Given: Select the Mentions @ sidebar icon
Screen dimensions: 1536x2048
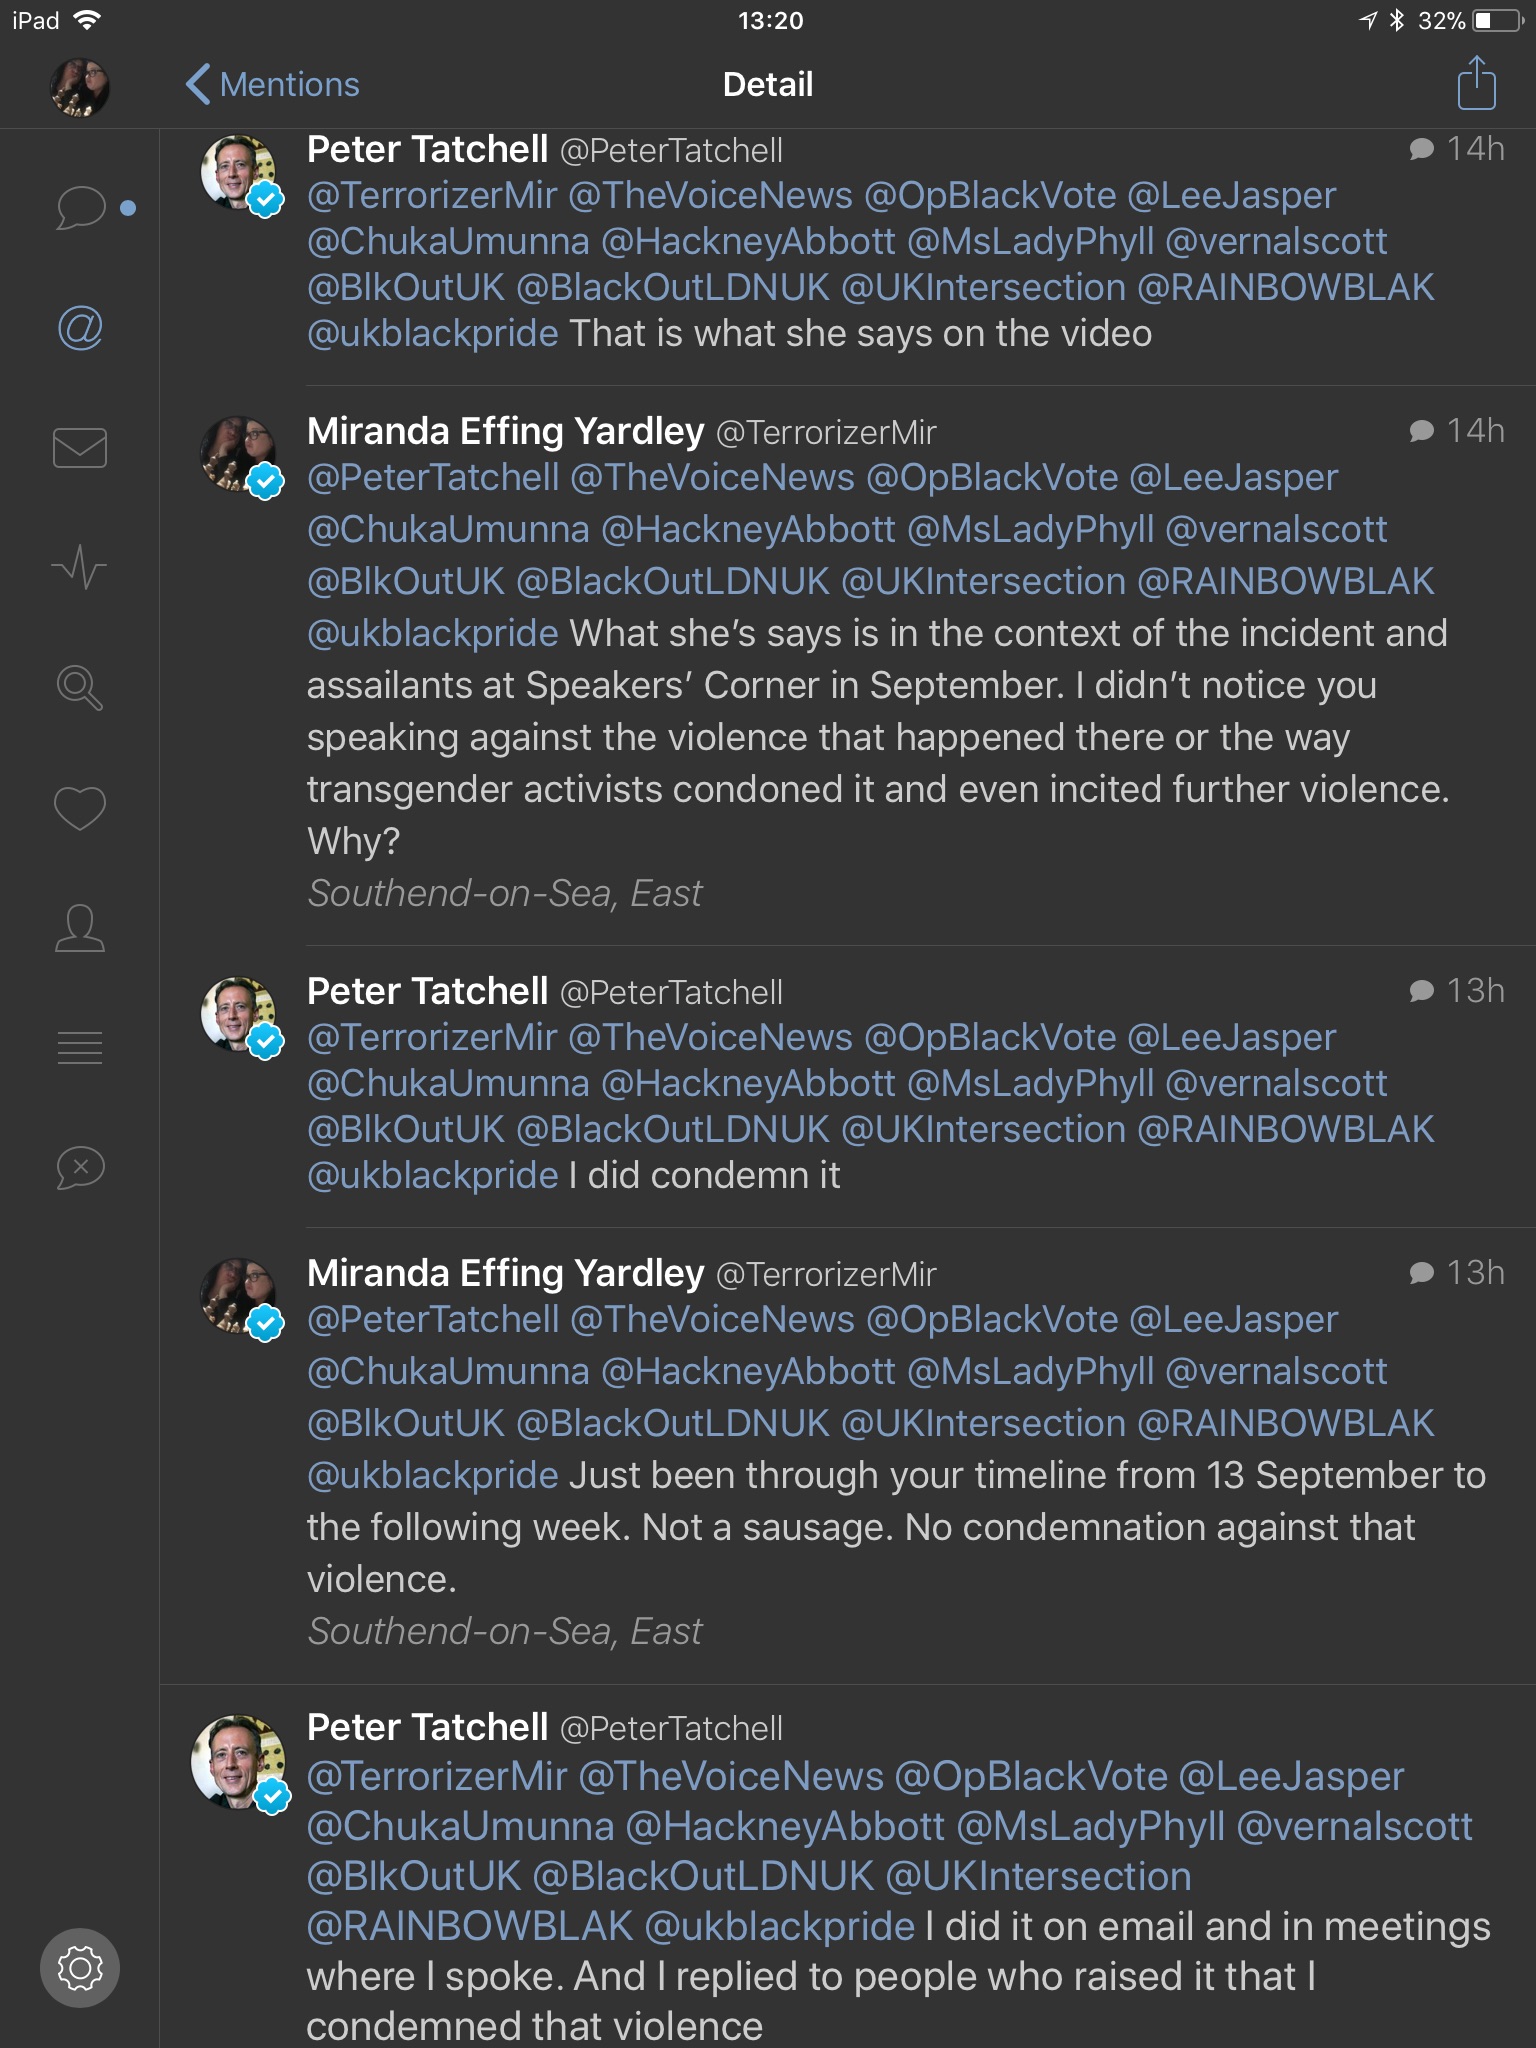Looking at the screenshot, I should (x=80, y=328).
